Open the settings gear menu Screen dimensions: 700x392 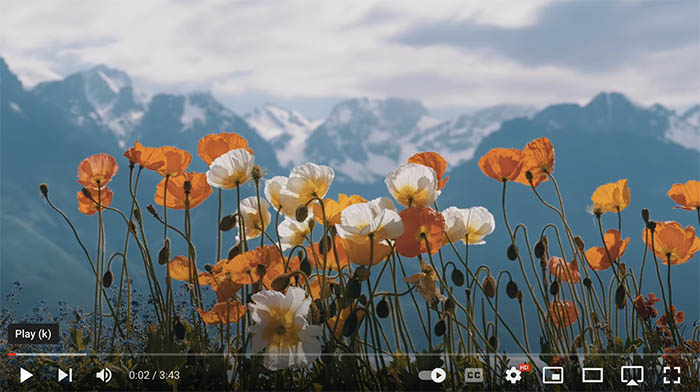coord(513,375)
